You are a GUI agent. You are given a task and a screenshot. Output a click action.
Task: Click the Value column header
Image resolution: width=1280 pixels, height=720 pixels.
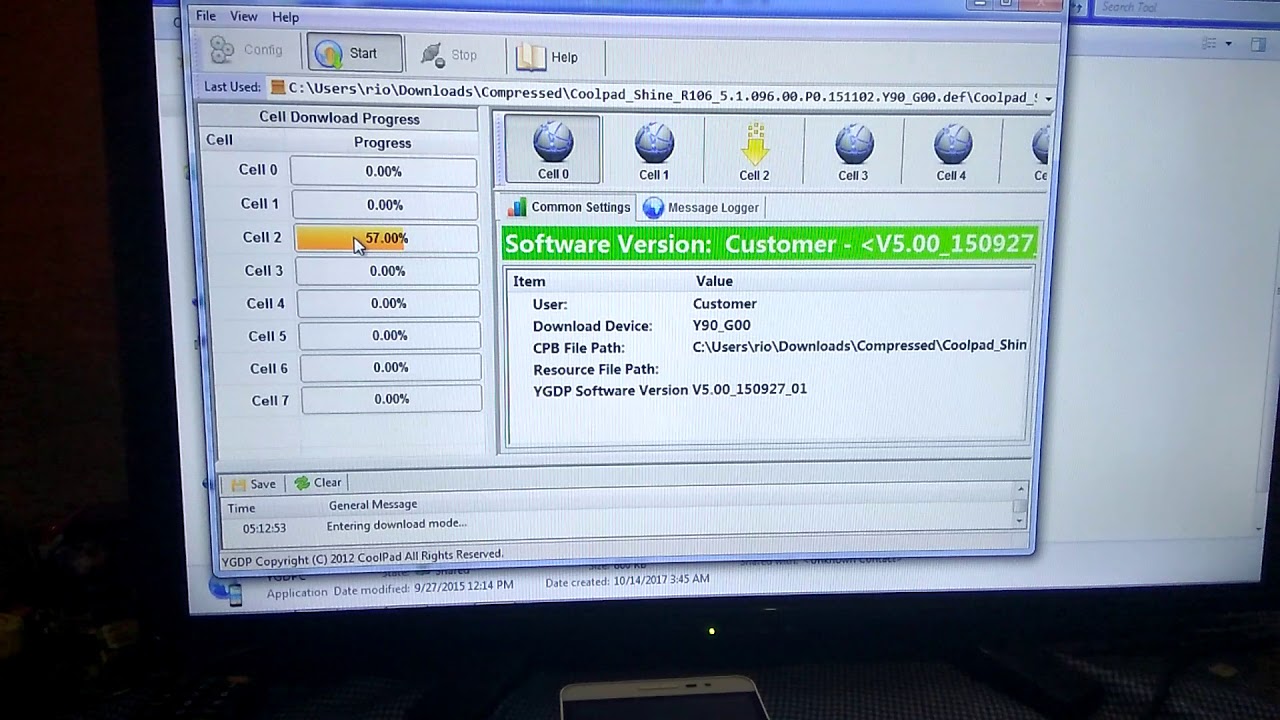(x=714, y=281)
